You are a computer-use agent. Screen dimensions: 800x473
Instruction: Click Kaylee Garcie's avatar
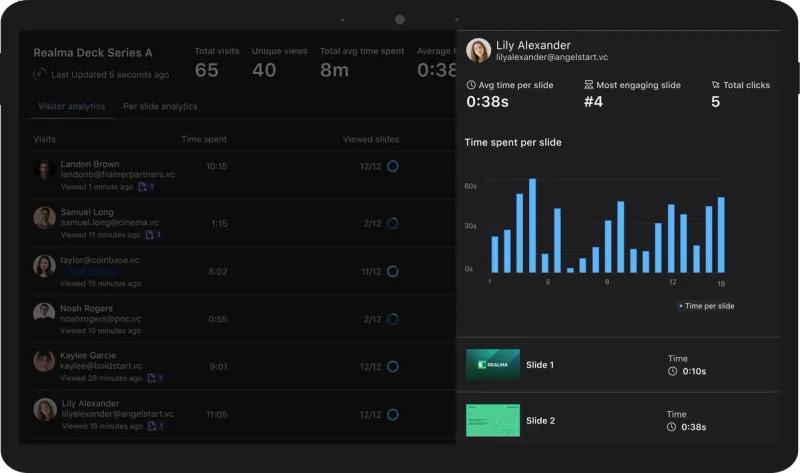pos(44,361)
